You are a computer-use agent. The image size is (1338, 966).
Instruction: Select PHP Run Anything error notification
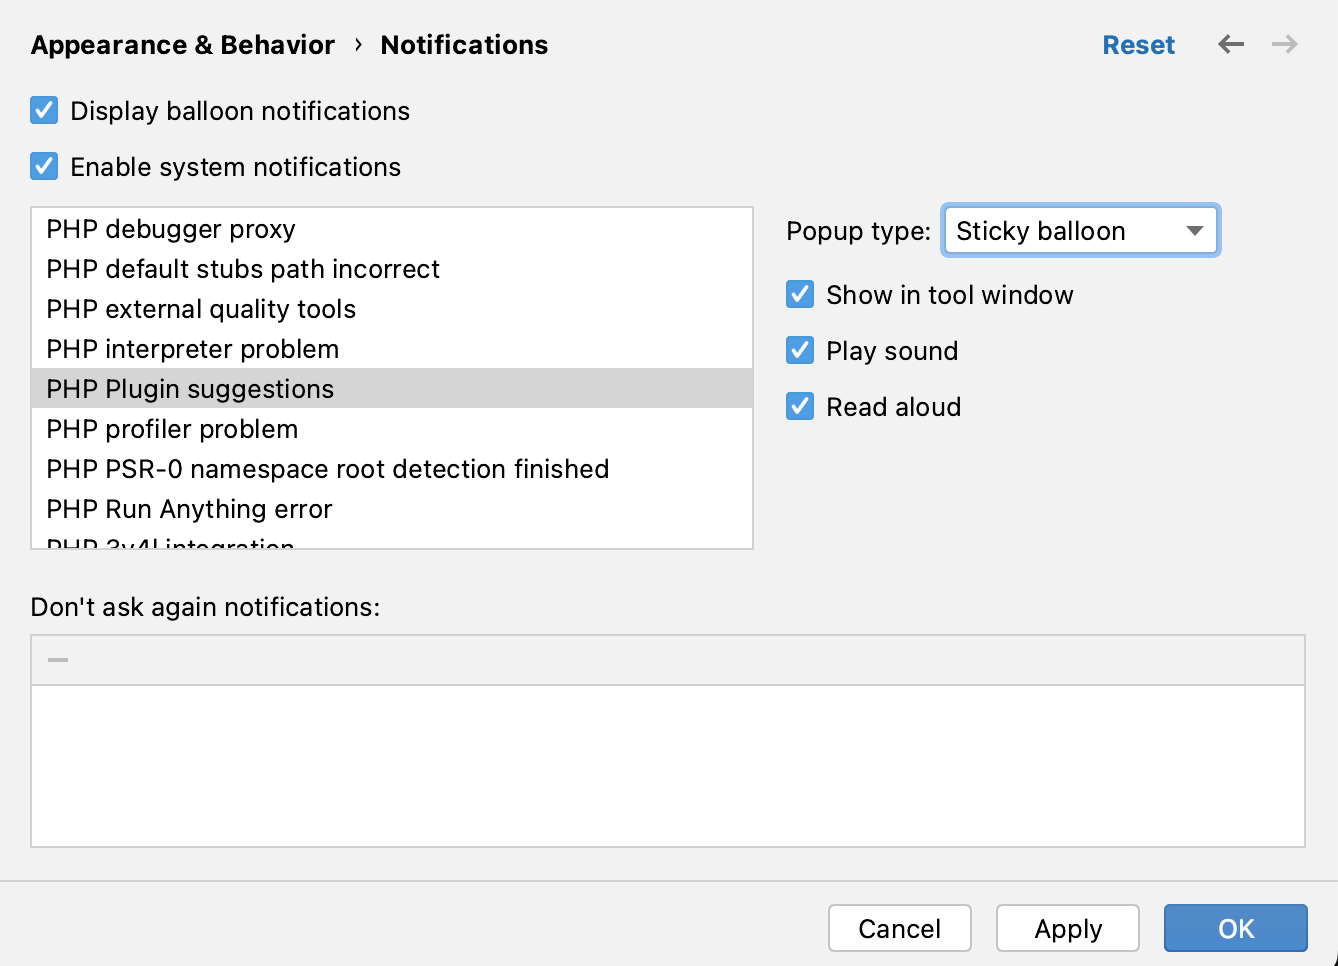pyautogui.click(x=188, y=509)
